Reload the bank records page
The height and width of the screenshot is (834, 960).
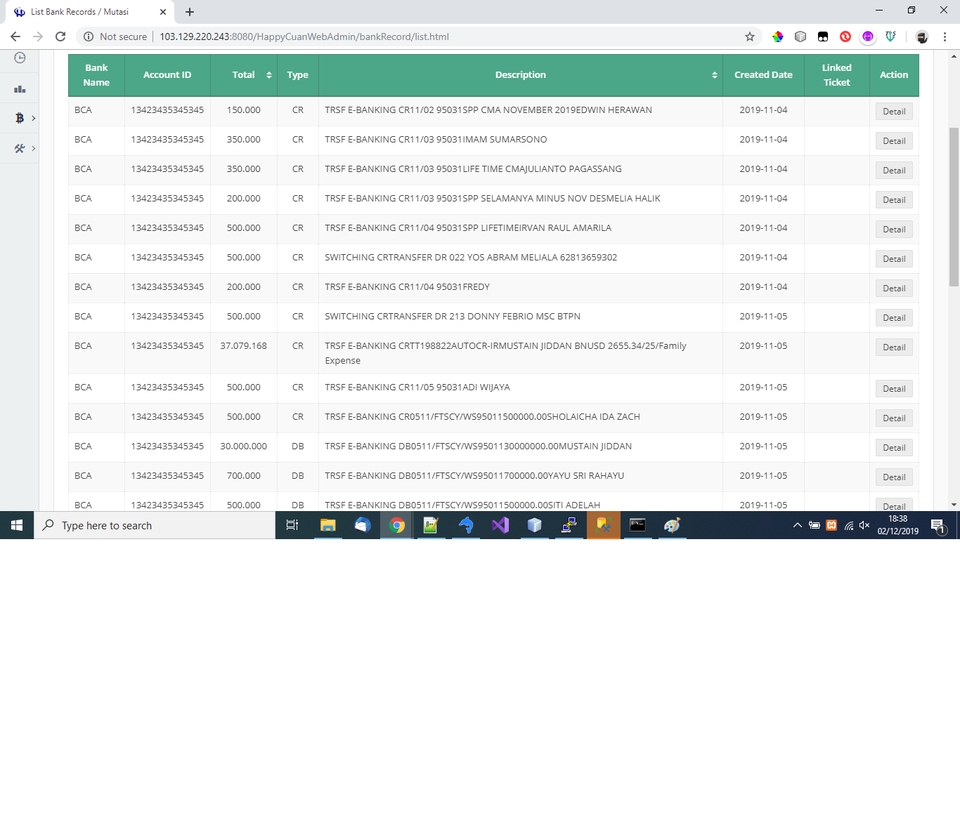click(x=60, y=37)
